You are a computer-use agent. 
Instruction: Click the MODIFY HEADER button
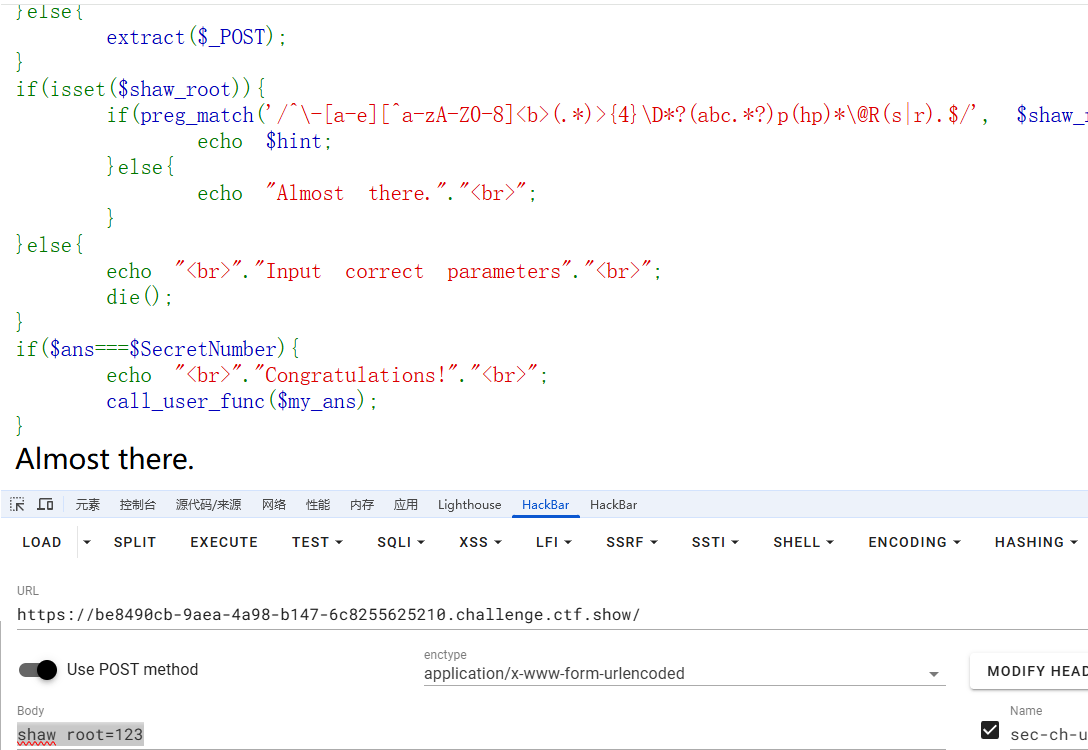point(1030,671)
